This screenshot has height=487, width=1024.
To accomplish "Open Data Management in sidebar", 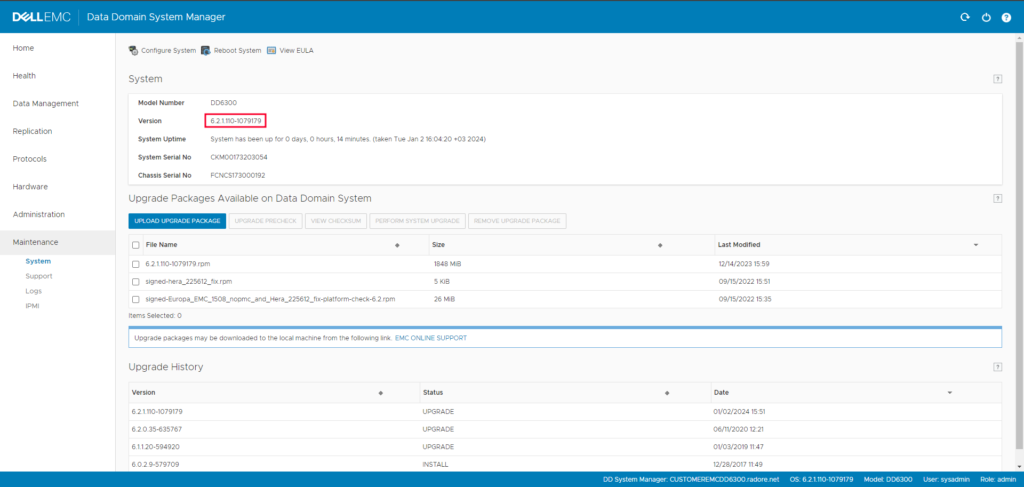I will pyautogui.click(x=45, y=103).
